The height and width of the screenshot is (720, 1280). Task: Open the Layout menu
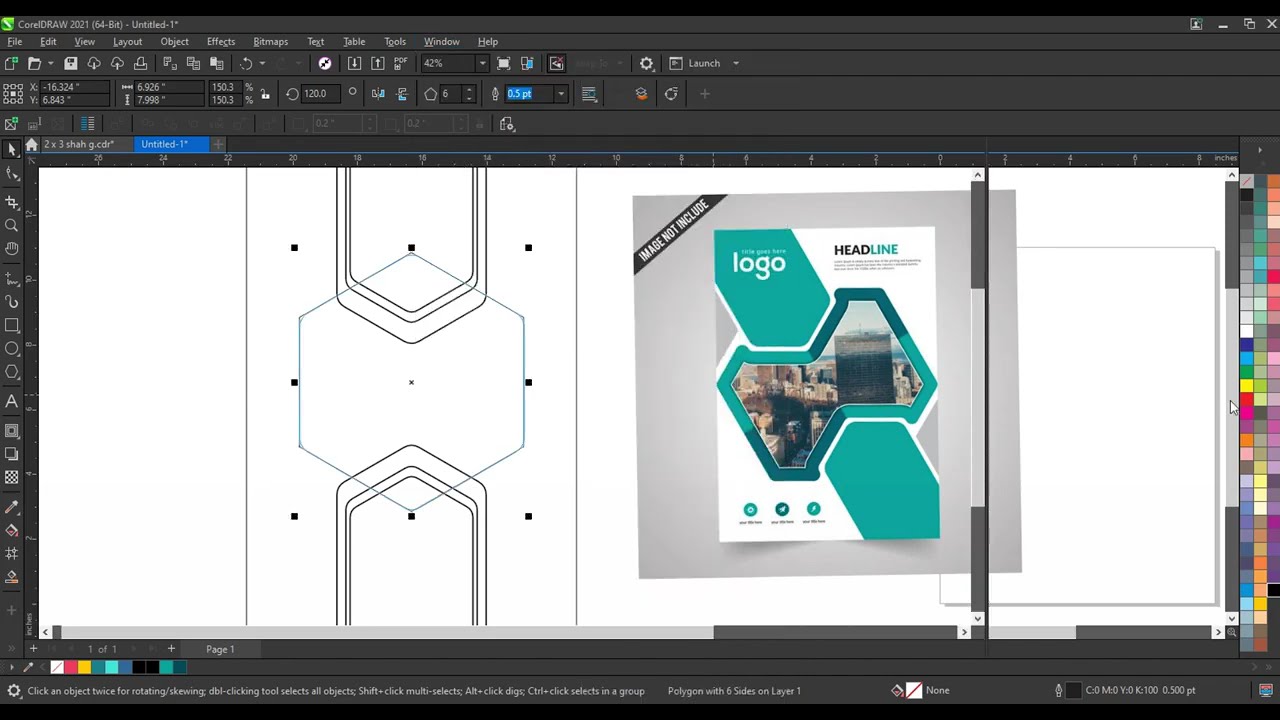pos(127,42)
